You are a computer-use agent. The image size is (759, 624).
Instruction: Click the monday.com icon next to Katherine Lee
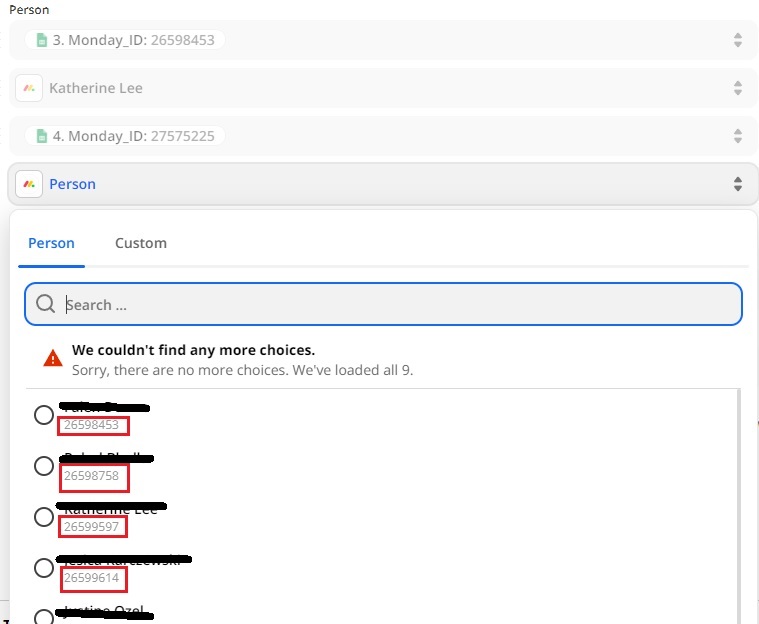pos(29,88)
